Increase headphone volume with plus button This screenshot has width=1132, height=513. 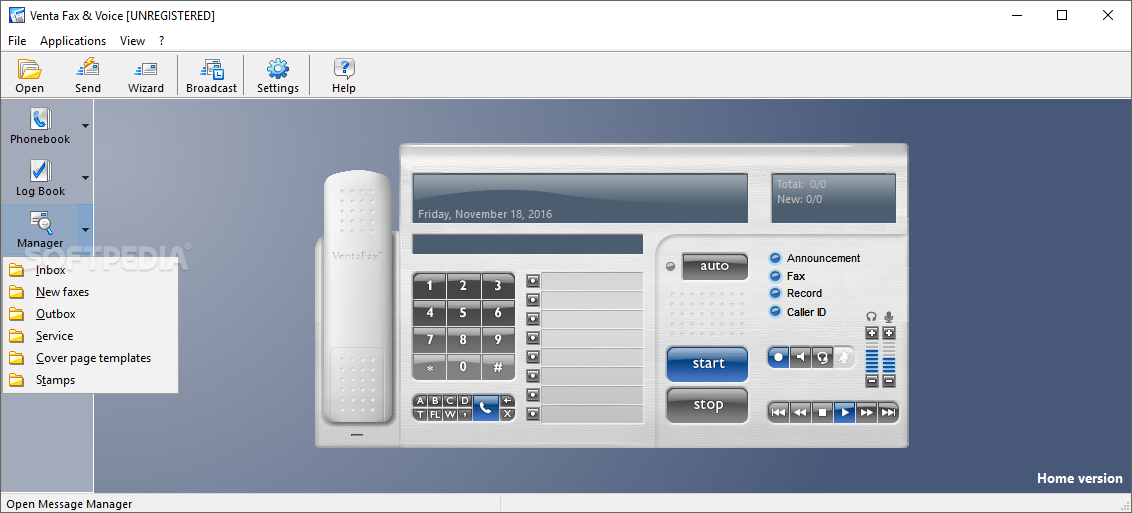pyautogui.click(x=871, y=333)
